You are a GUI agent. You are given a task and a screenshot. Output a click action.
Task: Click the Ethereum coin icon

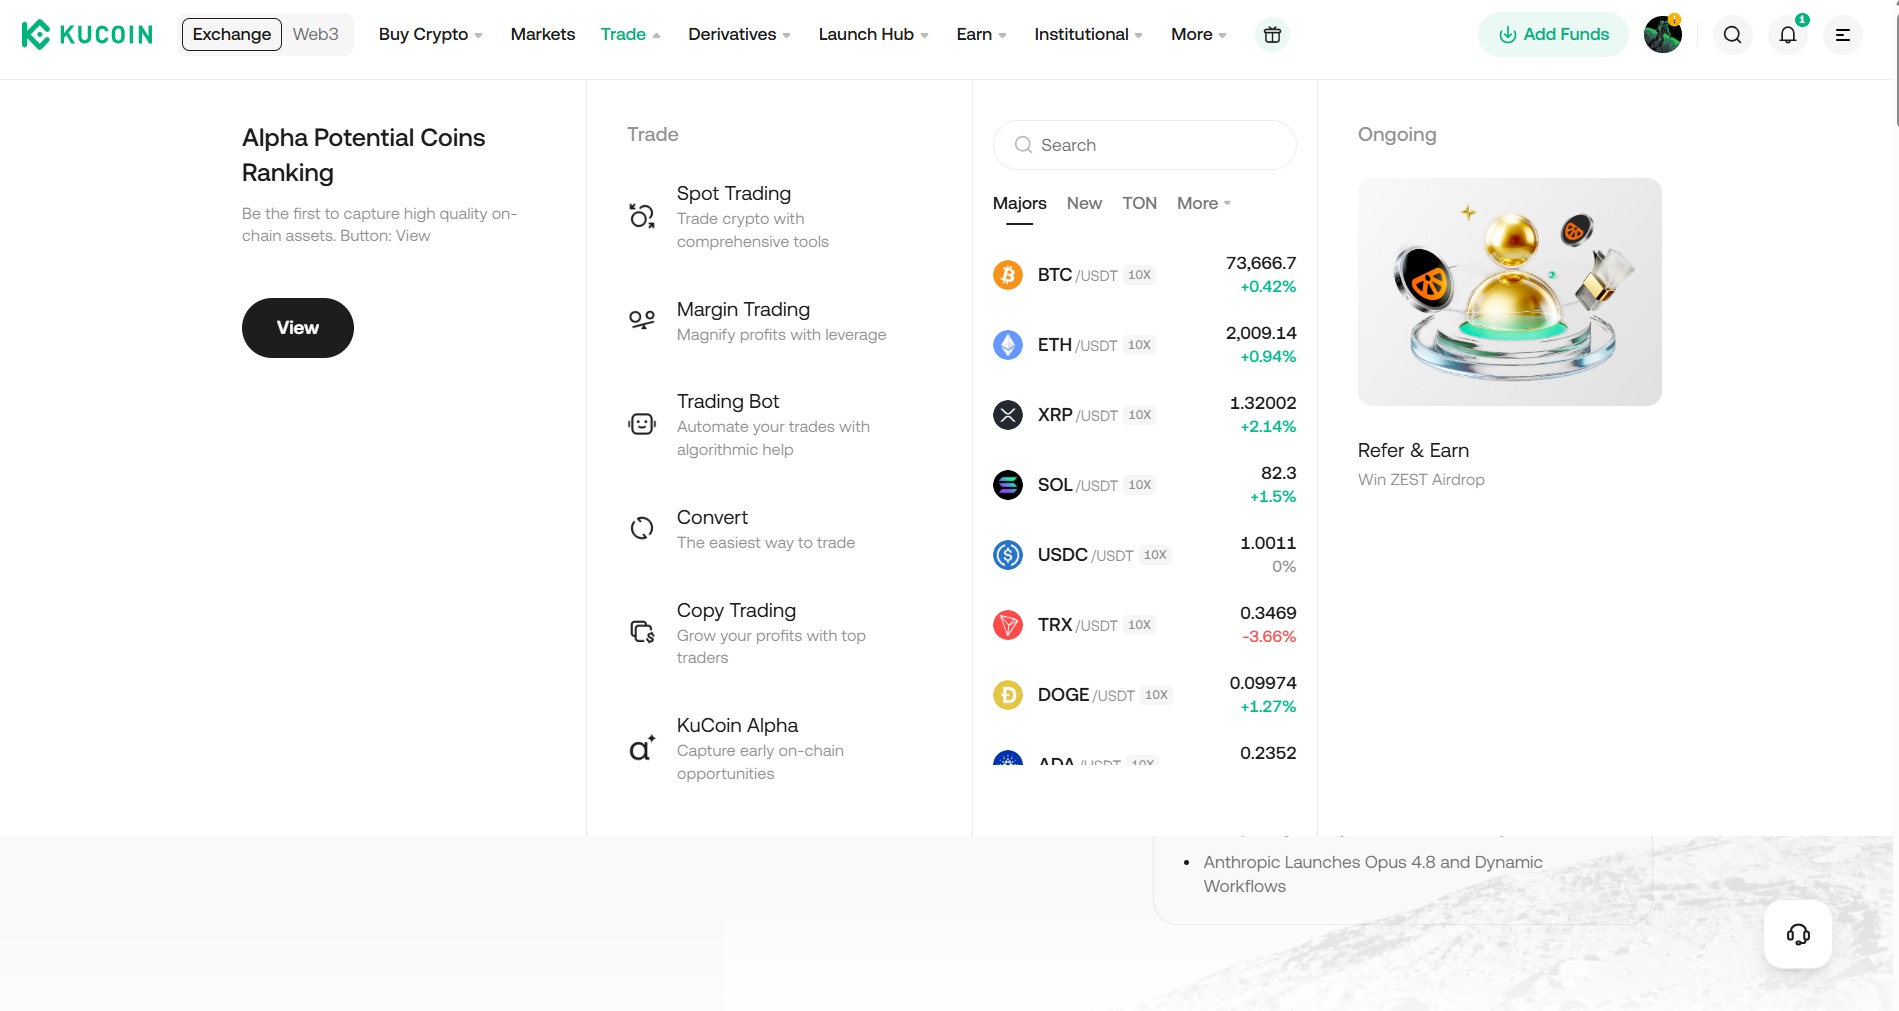point(1008,345)
